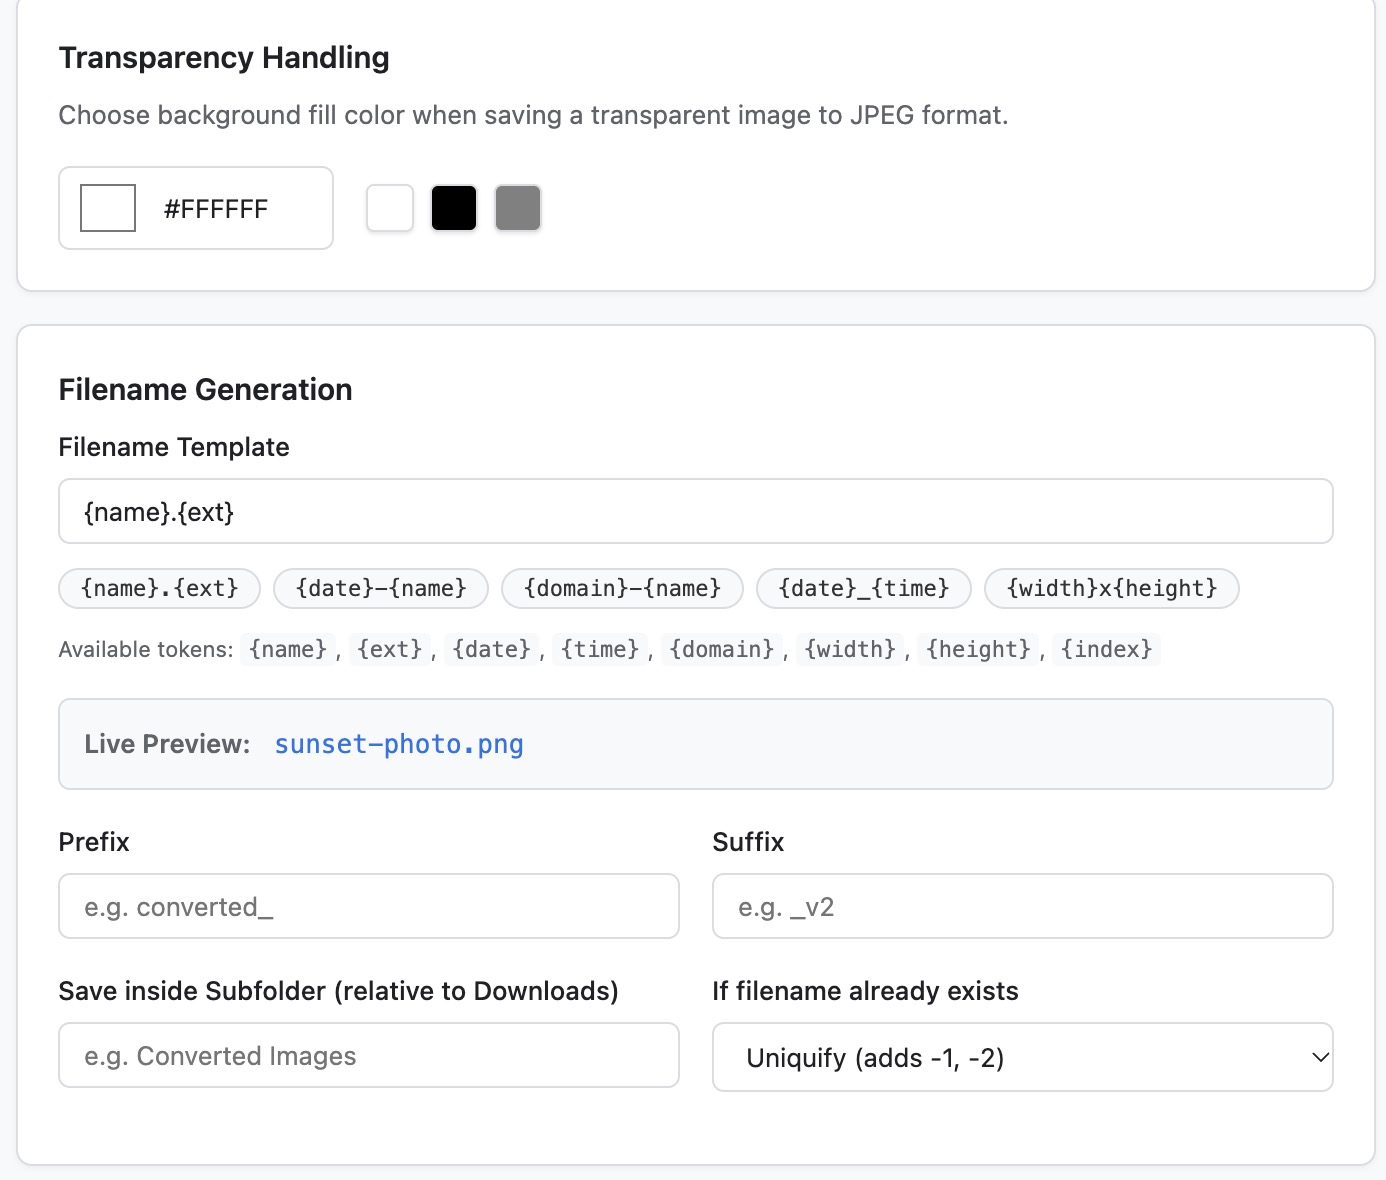Apply the {name}.{ext} template preset
The width and height of the screenshot is (1386, 1180).
coord(160,588)
